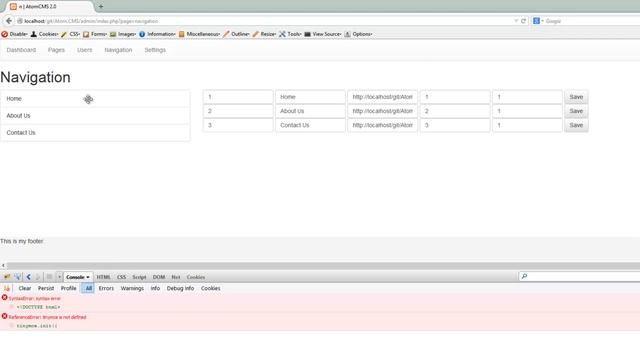The image size is (640, 360).
Task: Switch to the Firebug DOM tab
Action: point(159,277)
